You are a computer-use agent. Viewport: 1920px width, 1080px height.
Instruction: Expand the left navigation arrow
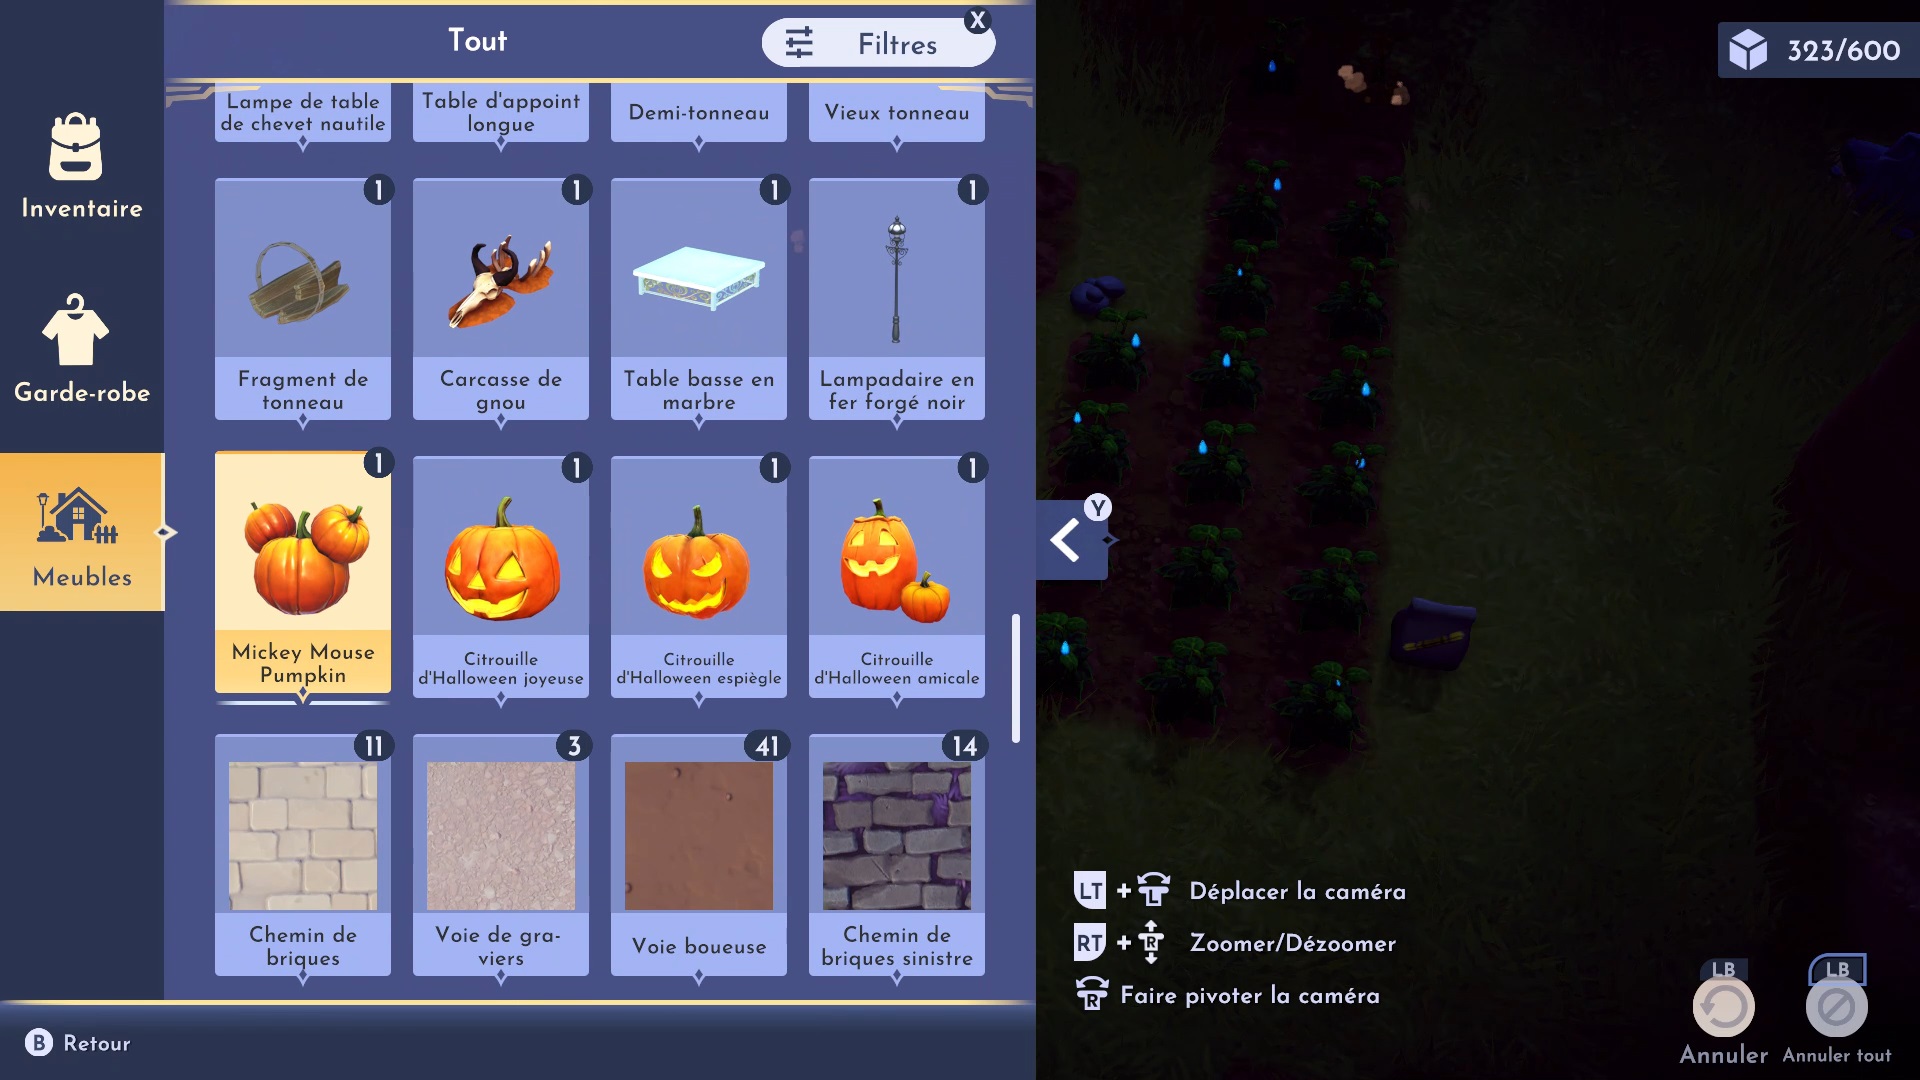coord(1065,539)
